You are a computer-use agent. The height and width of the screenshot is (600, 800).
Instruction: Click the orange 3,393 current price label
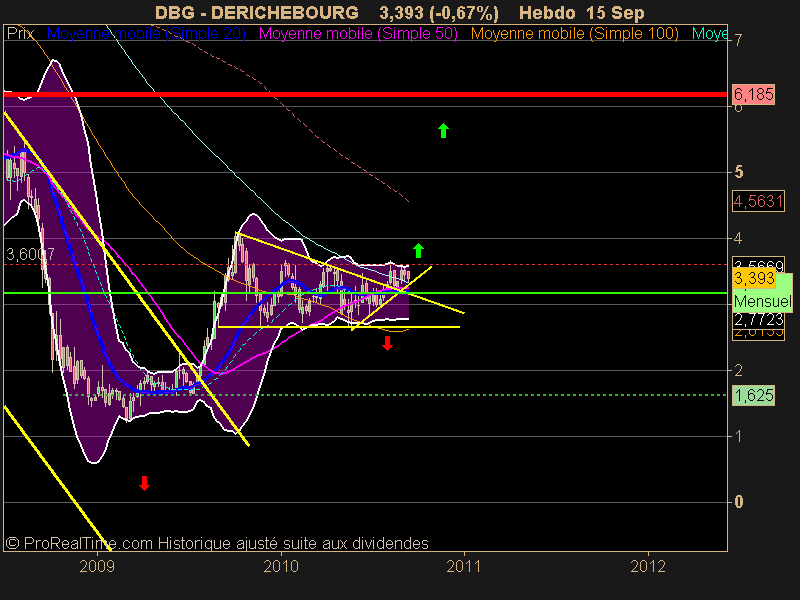point(754,279)
